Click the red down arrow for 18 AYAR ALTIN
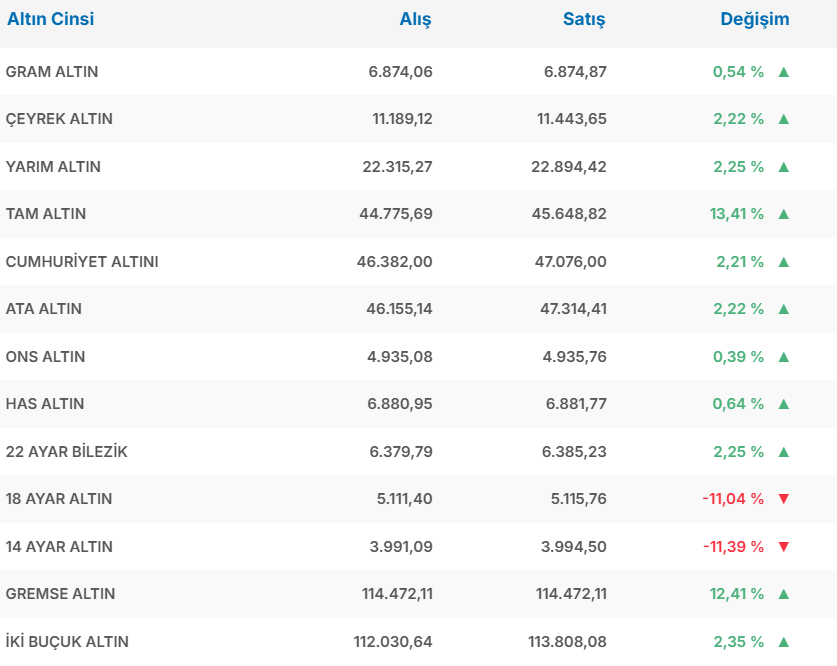 783,499
